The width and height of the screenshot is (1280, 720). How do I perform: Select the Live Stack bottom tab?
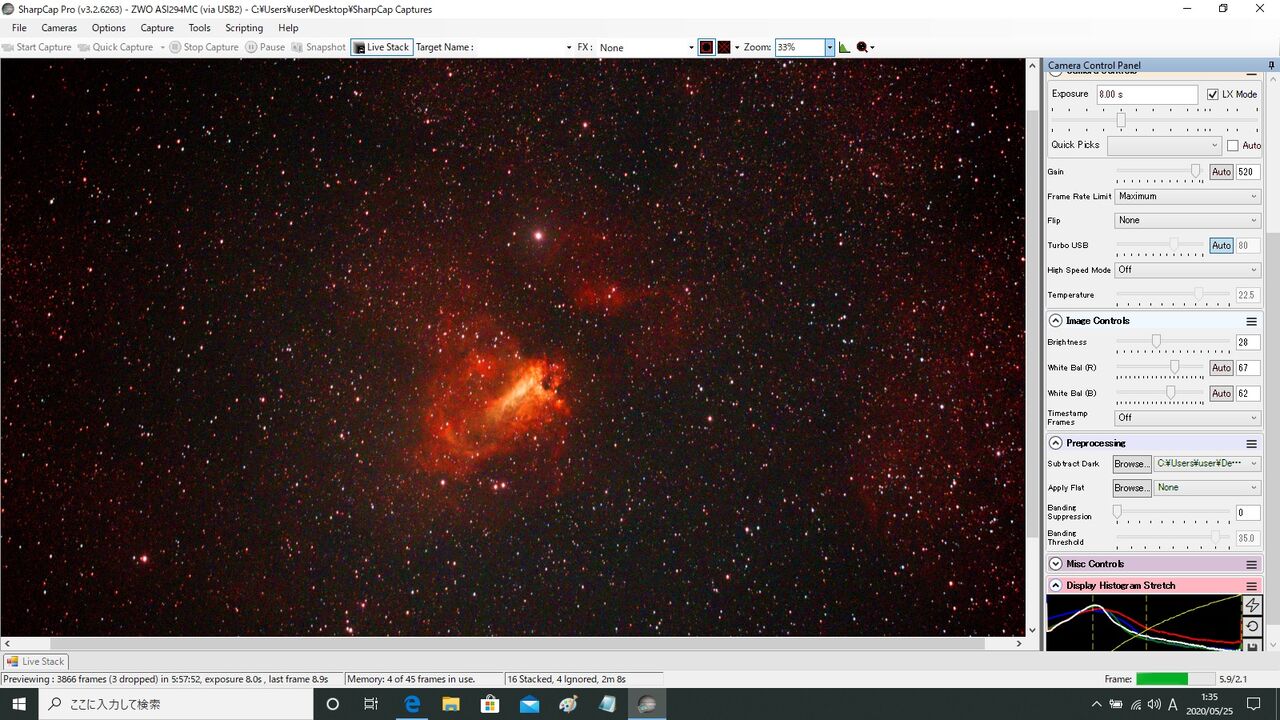pyautogui.click(x=35, y=661)
